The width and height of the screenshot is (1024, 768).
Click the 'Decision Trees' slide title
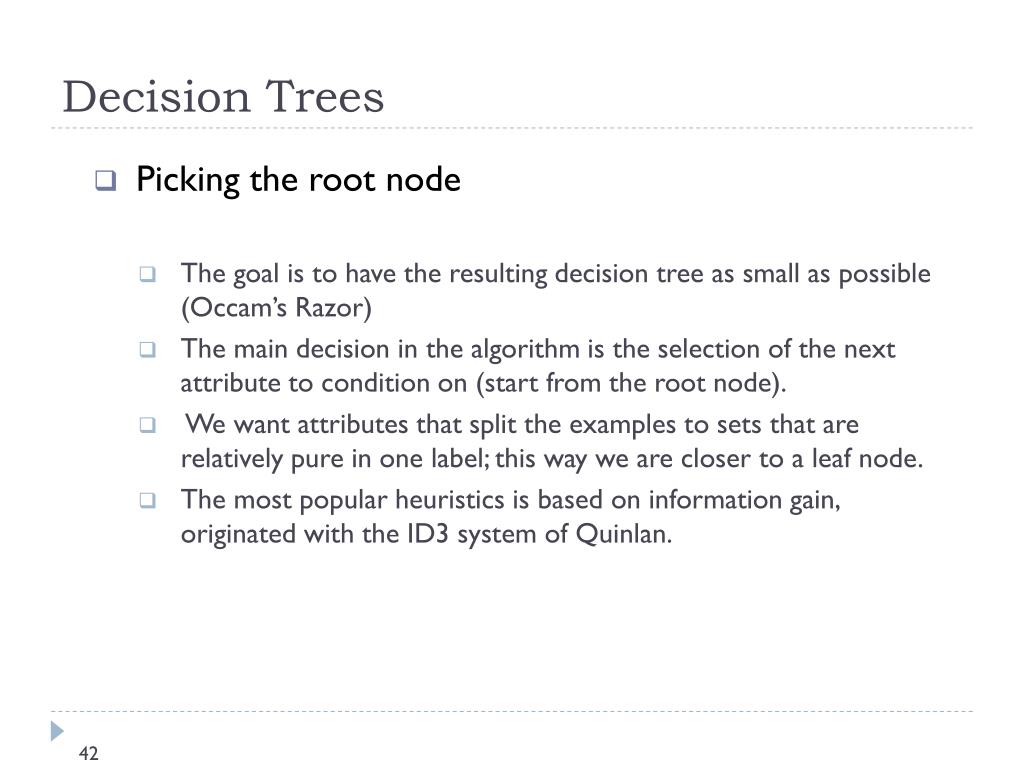tap(223, 97)
